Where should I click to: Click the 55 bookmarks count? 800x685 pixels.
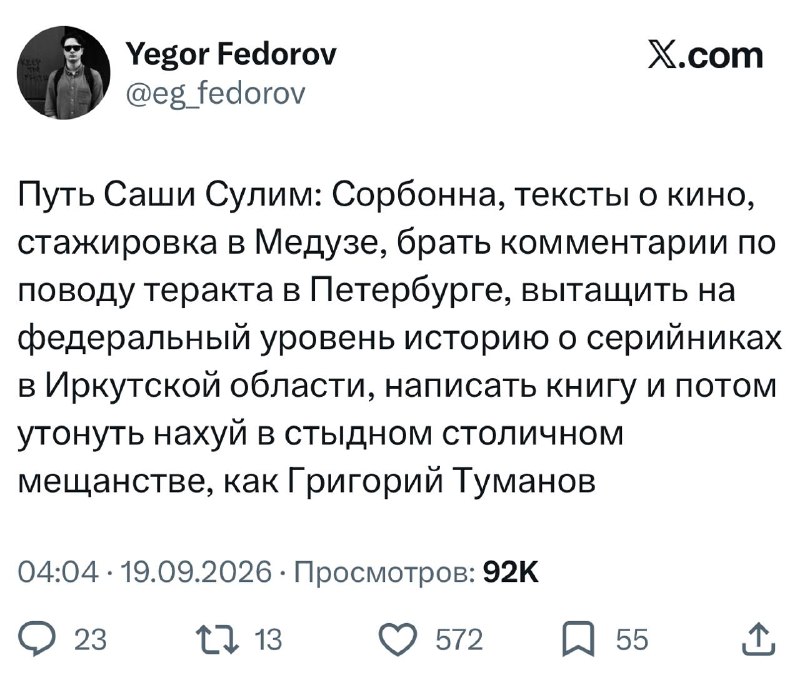coord(632,640)
